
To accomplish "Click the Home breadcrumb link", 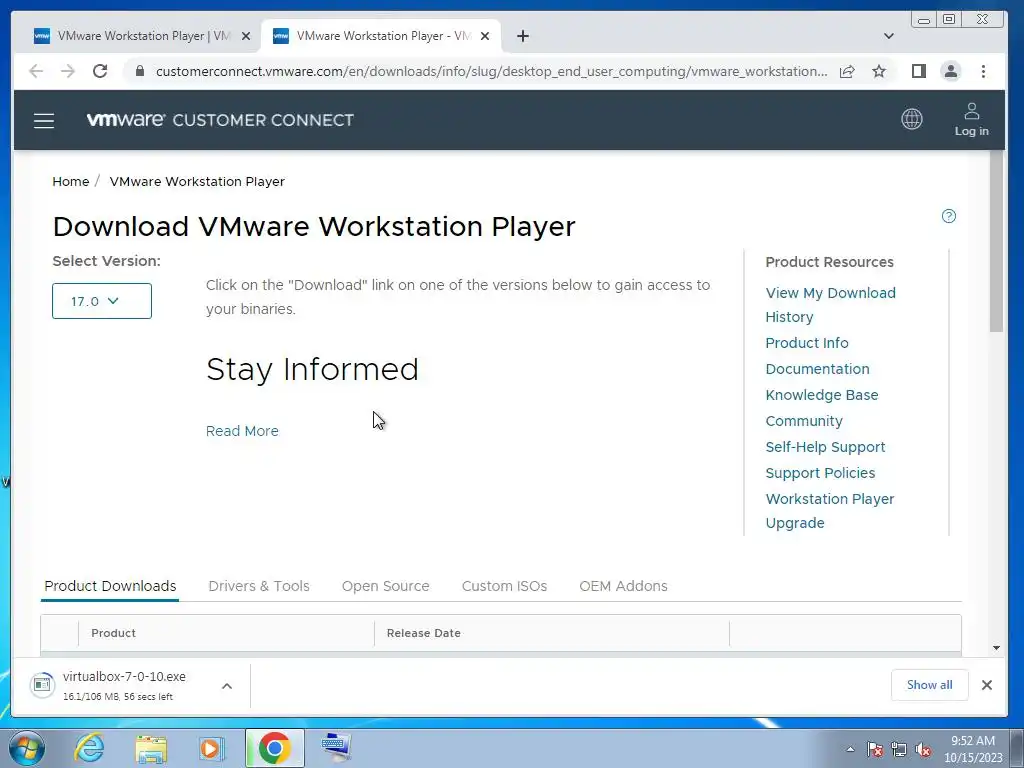I will (x=71, y=182).
